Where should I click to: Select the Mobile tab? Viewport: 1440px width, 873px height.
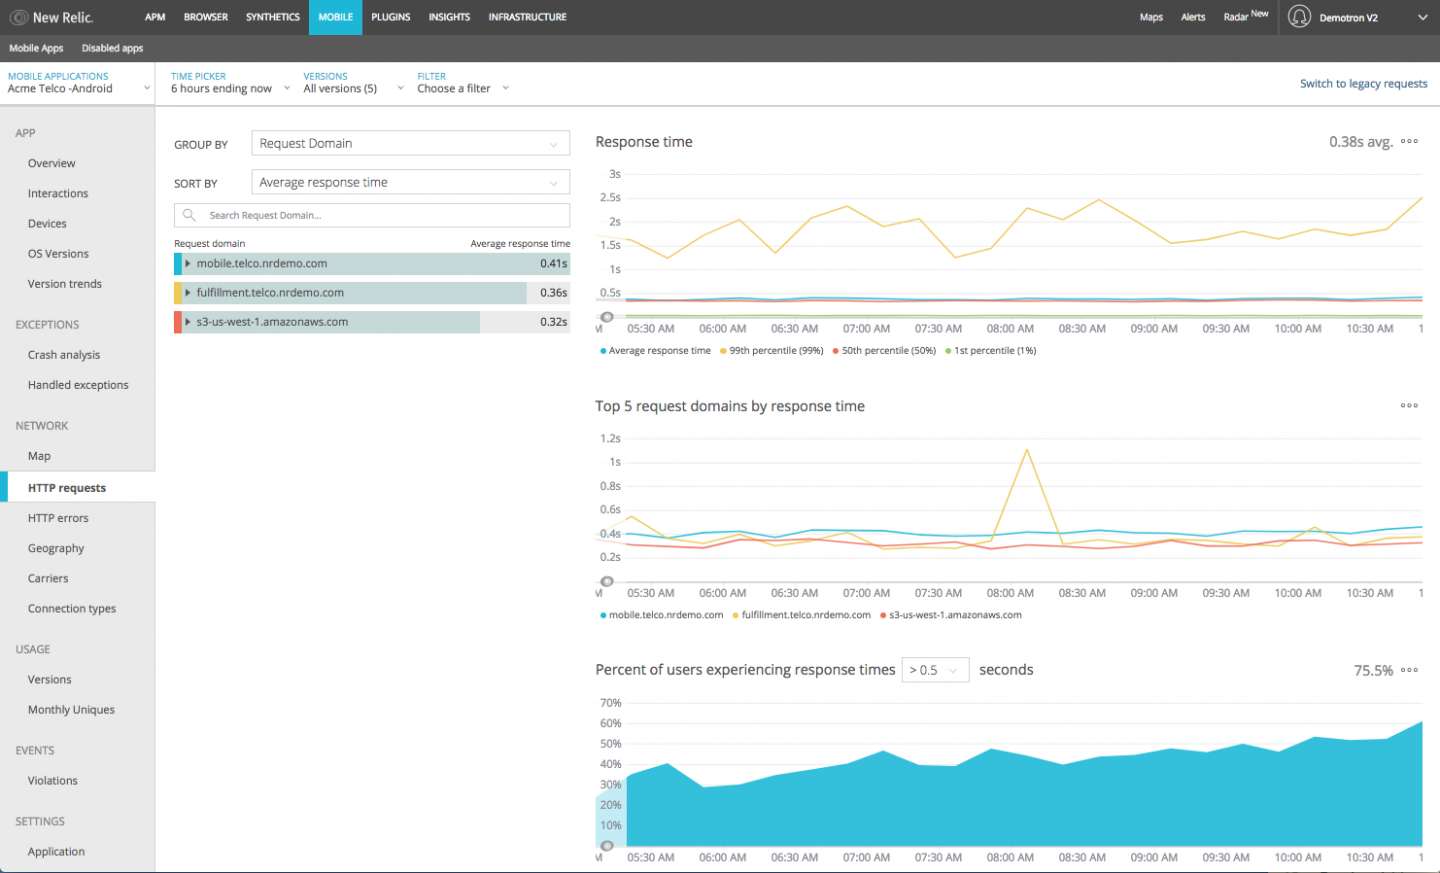[336, 17]
